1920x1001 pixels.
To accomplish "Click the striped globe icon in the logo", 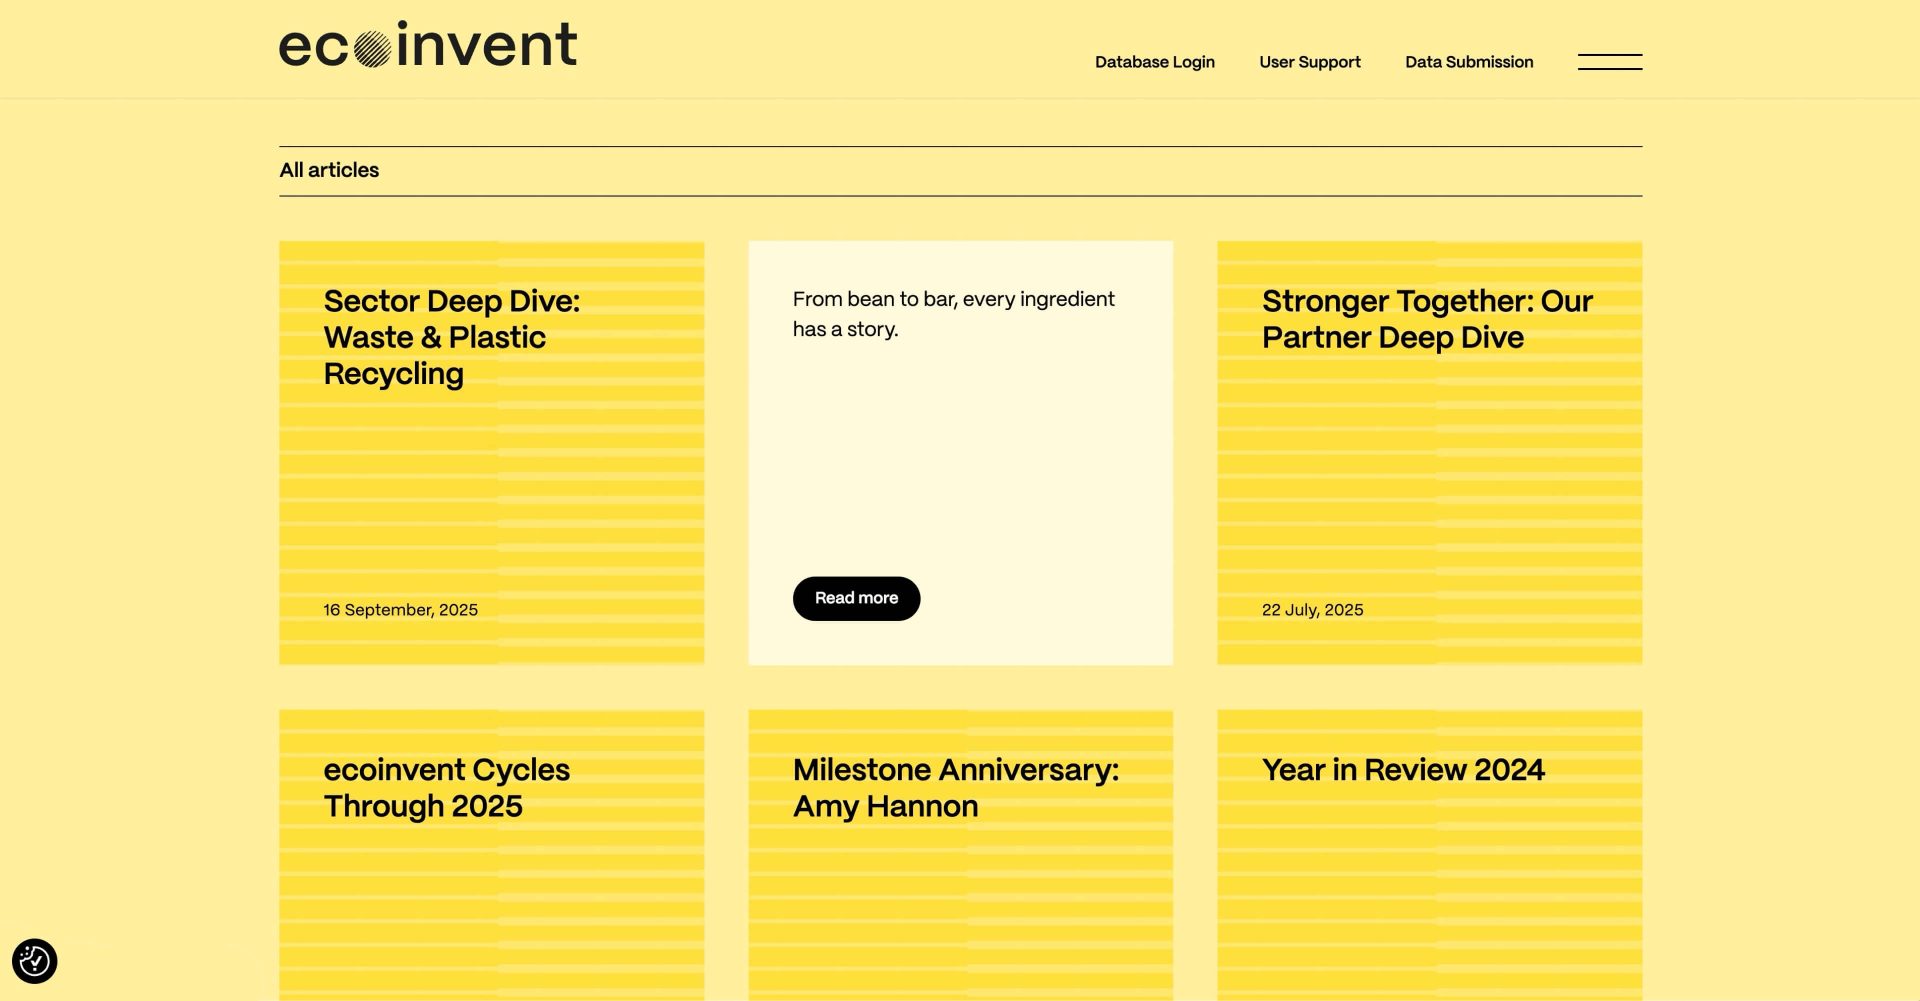I will (x=372, y=49).
